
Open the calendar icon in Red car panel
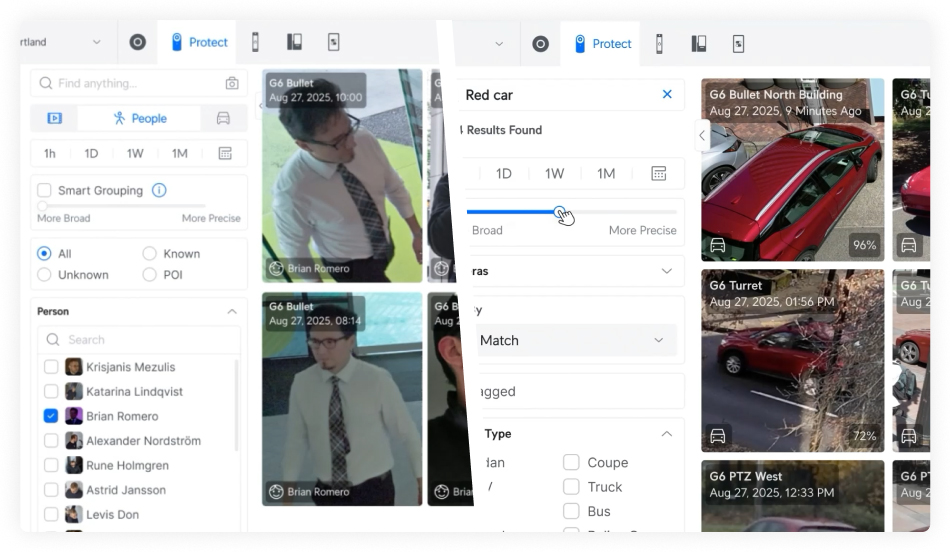[x=658, y=174]
